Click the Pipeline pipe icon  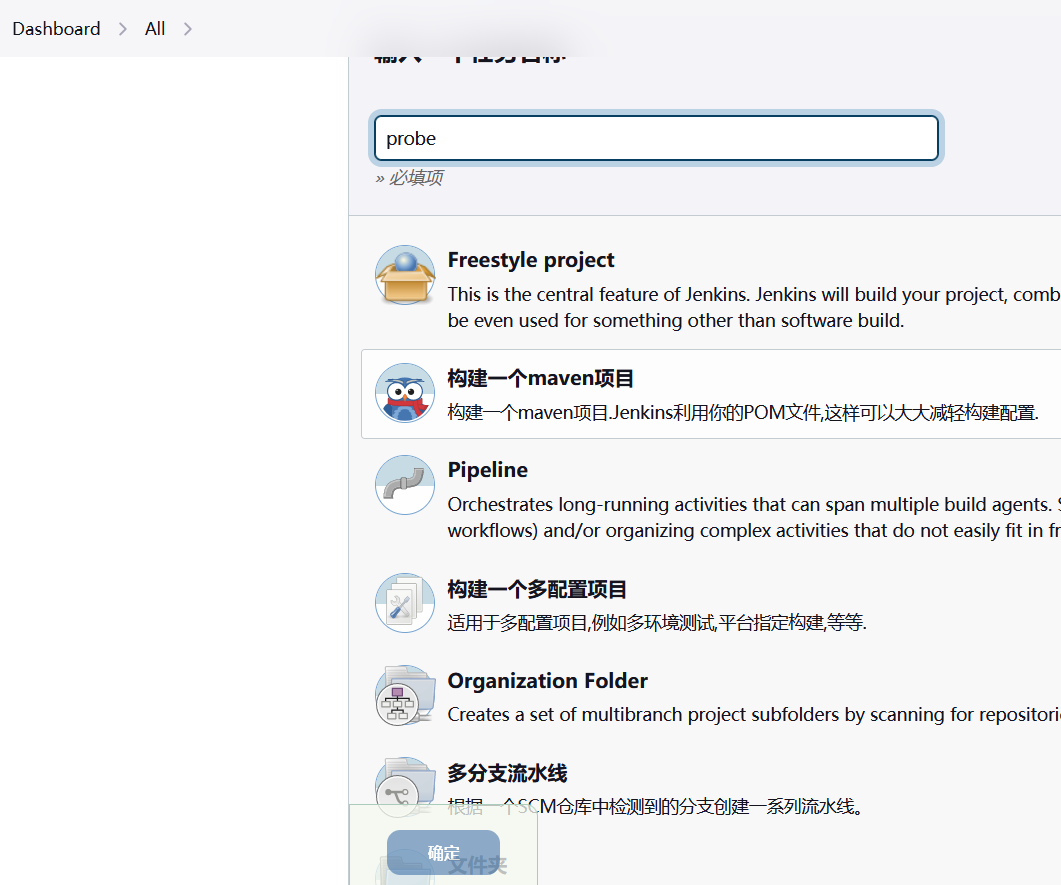(x=405, y=484)
